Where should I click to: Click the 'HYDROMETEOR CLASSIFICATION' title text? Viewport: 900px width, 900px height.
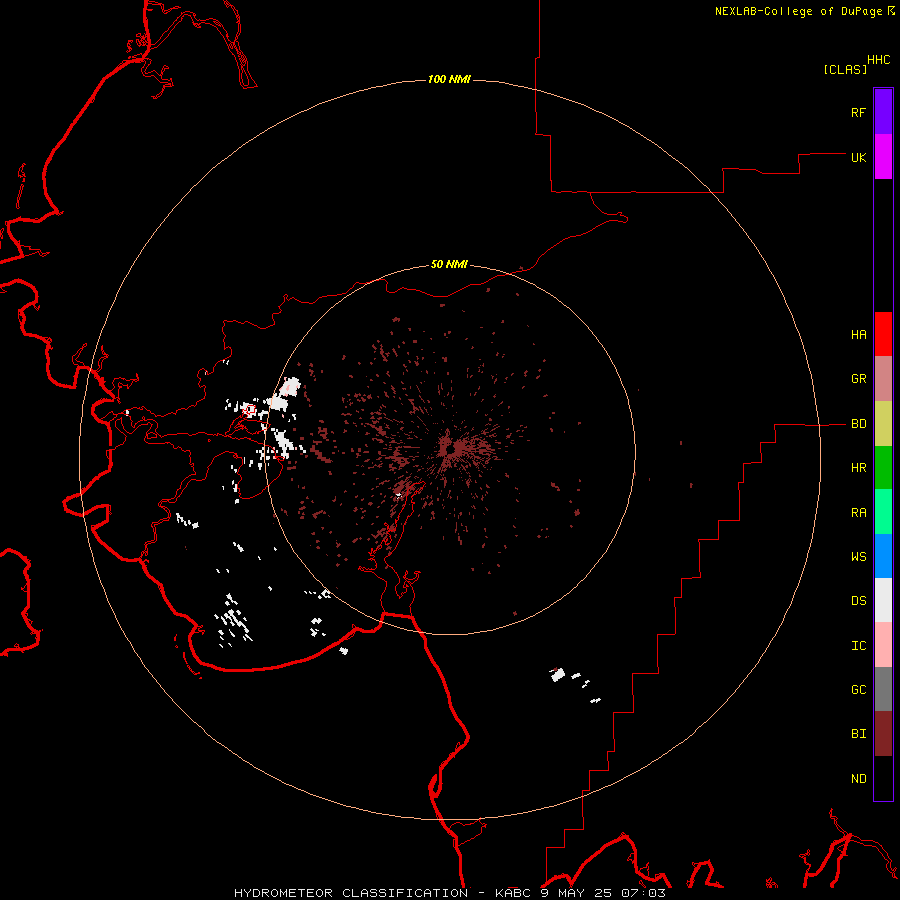click(351, 893)
